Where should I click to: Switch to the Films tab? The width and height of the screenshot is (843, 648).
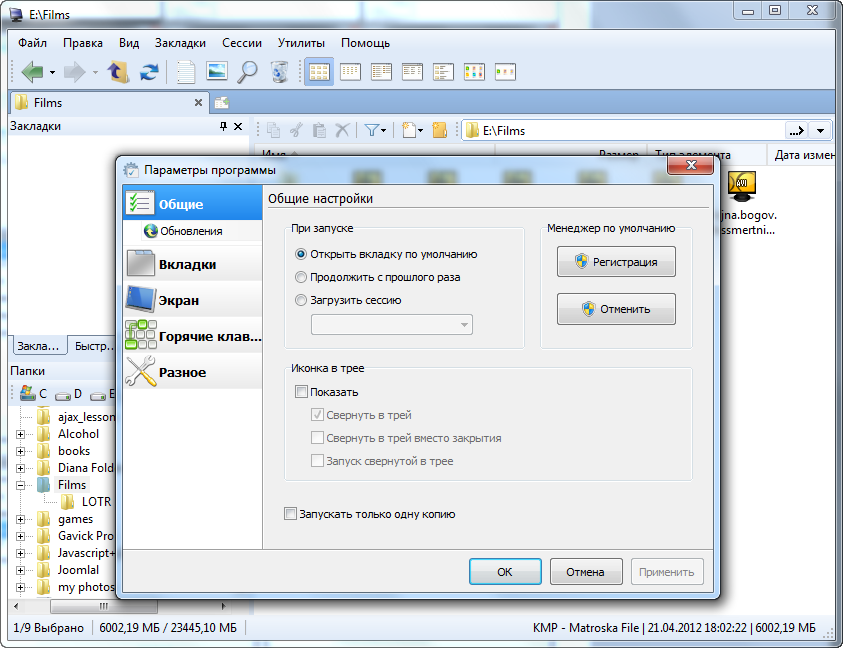pos(48,102)
